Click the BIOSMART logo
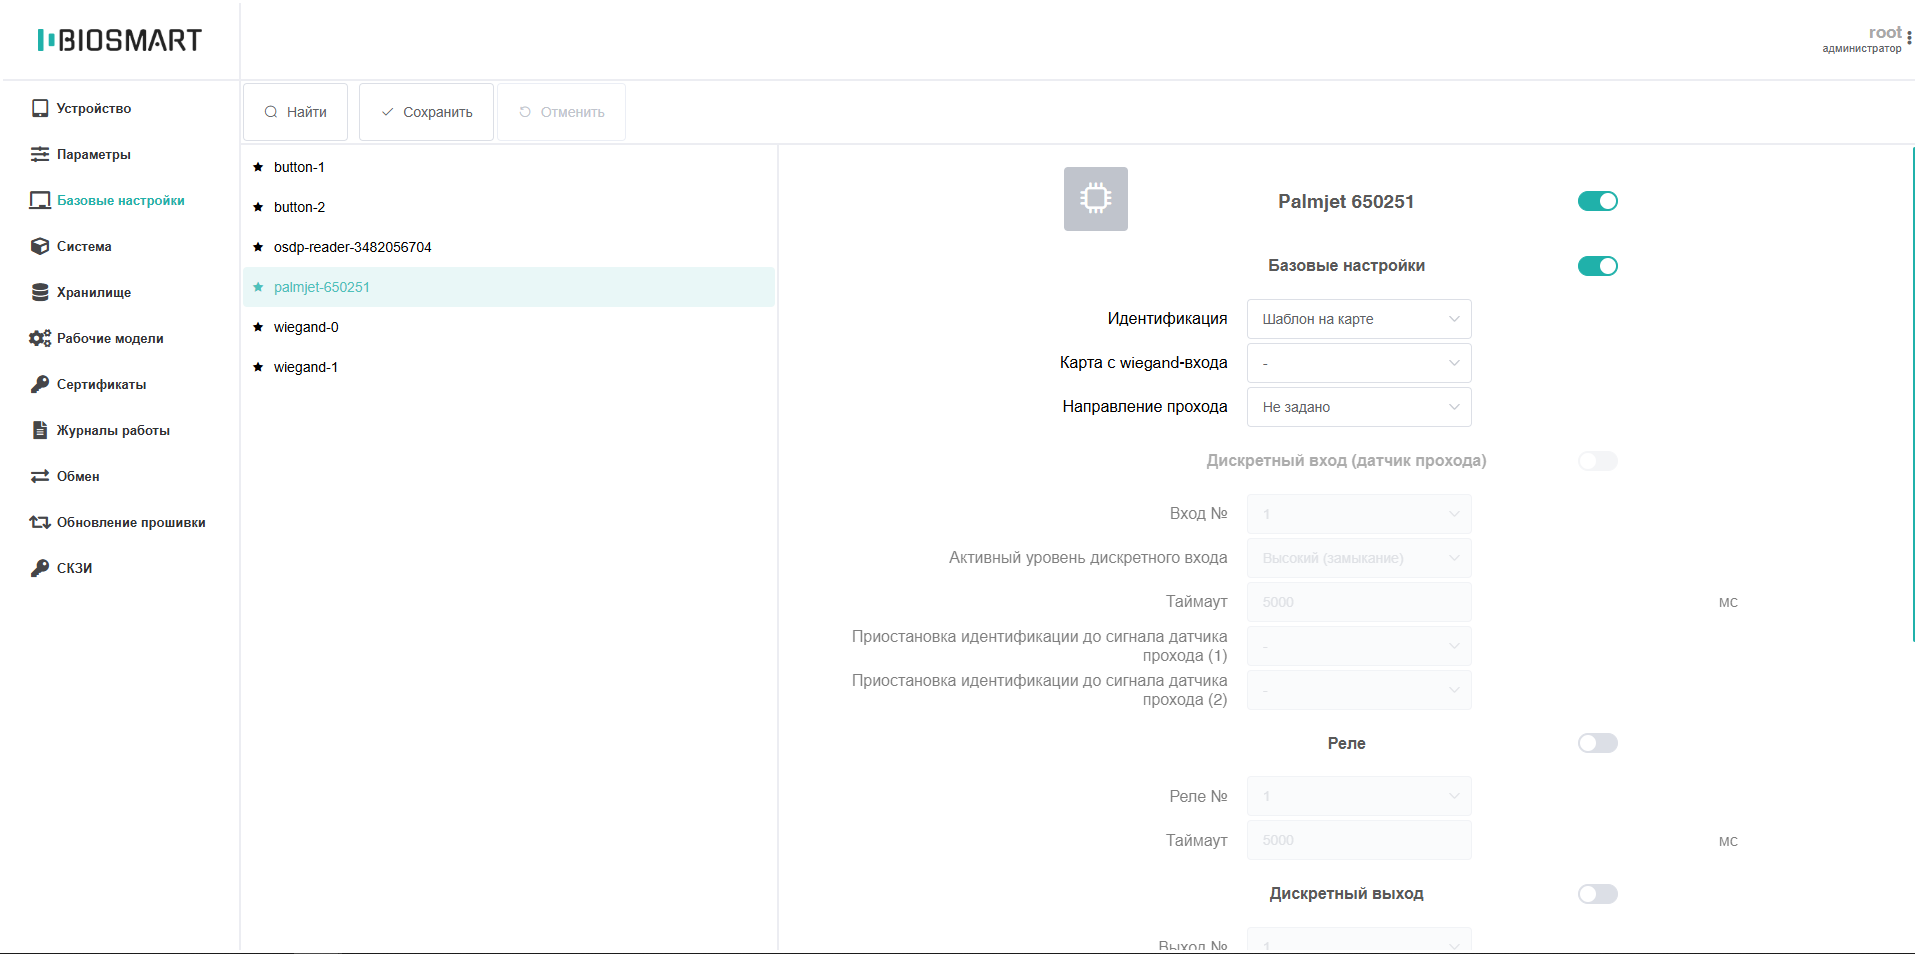 [x=120, y=40]
